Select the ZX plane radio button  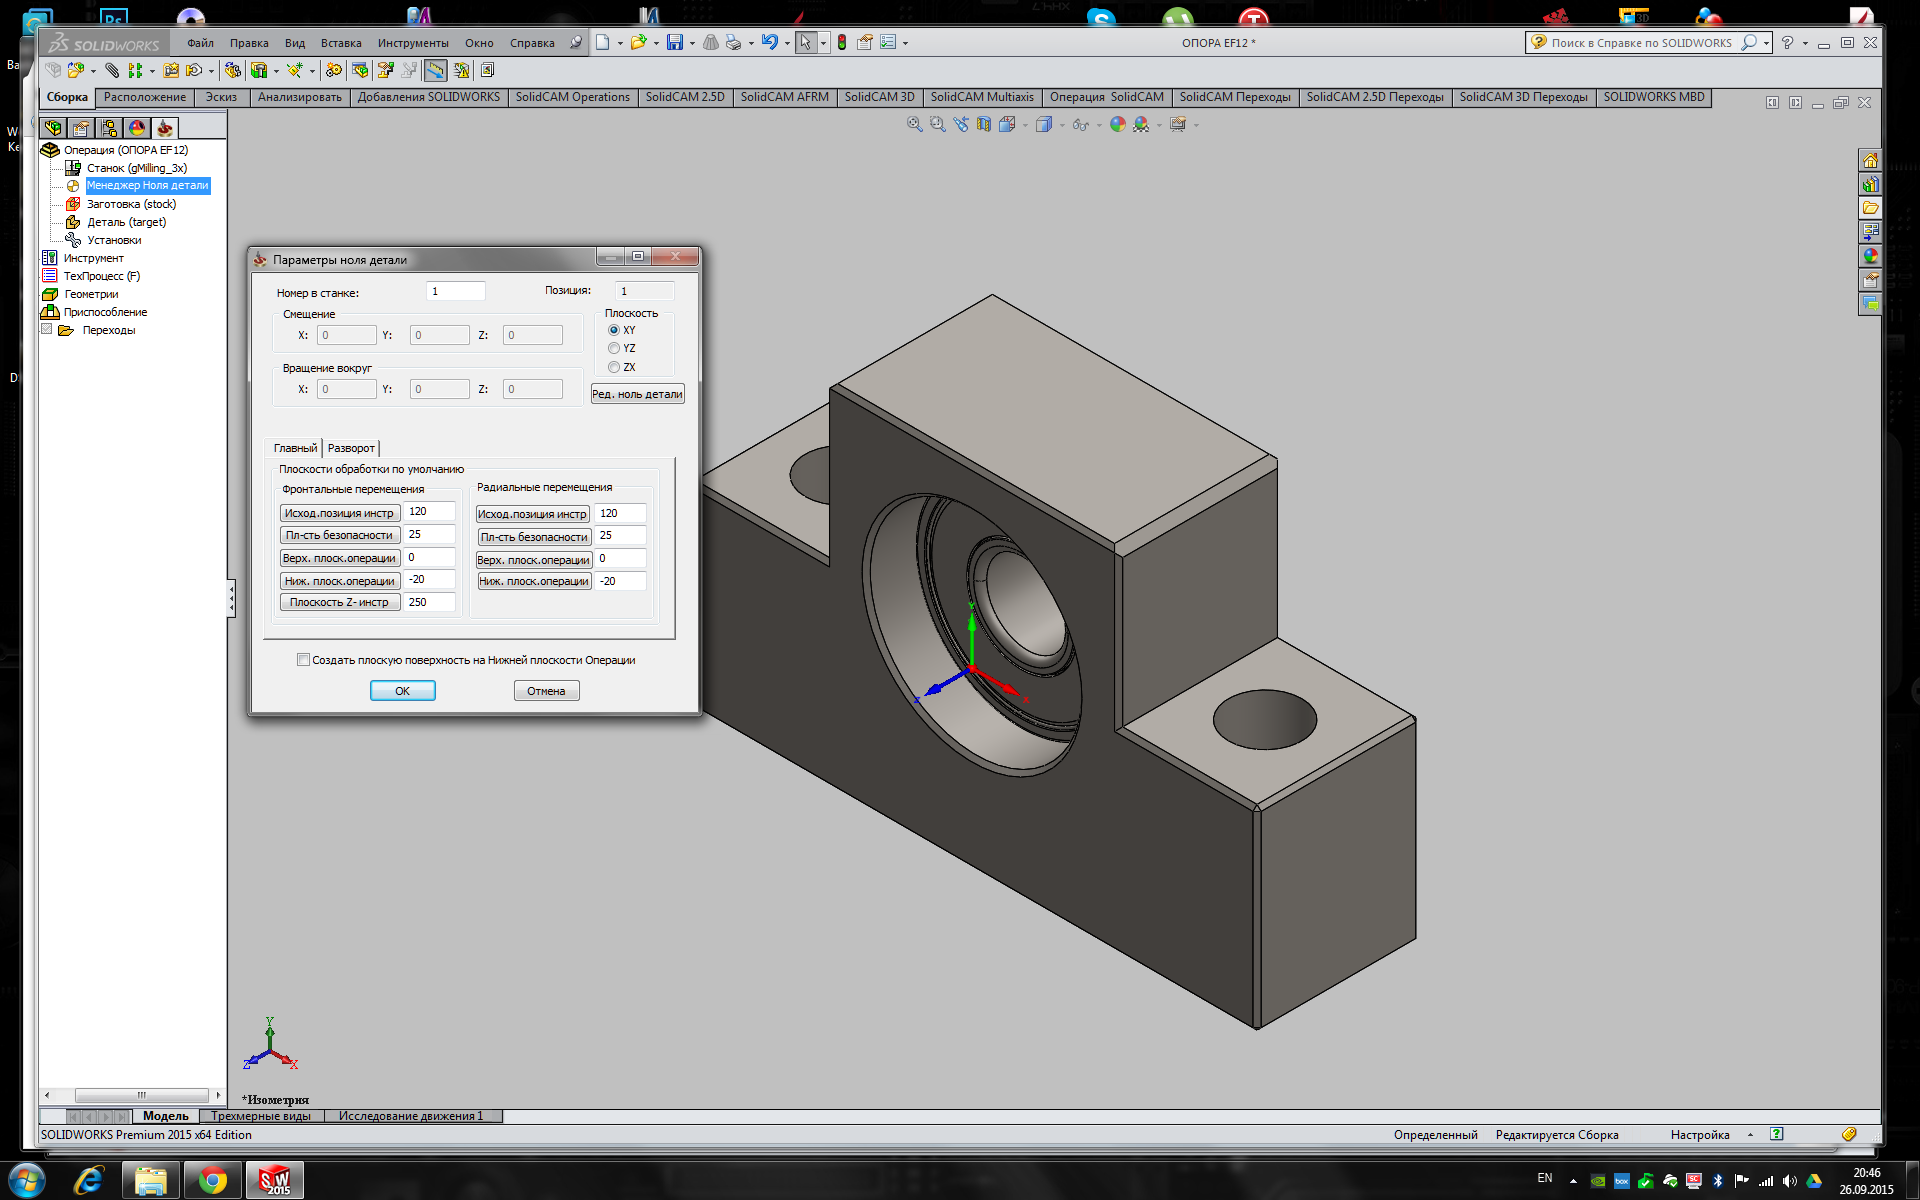[614, 367]
